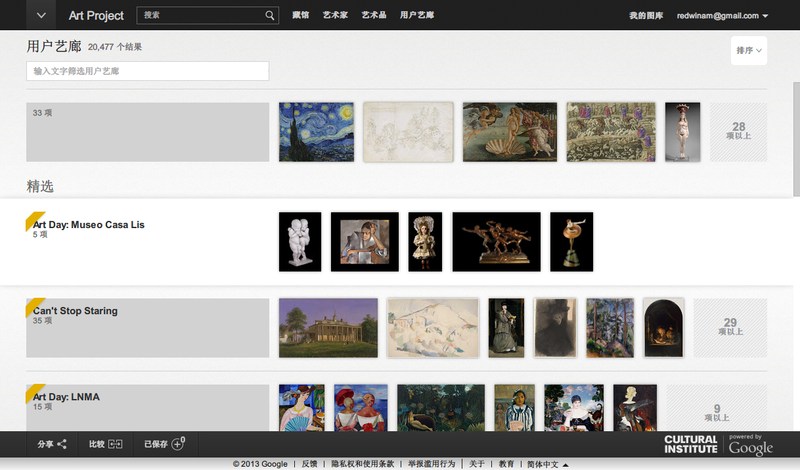
Task: Open the 简体中文 language selector
Action: click(x=547, y=464)
